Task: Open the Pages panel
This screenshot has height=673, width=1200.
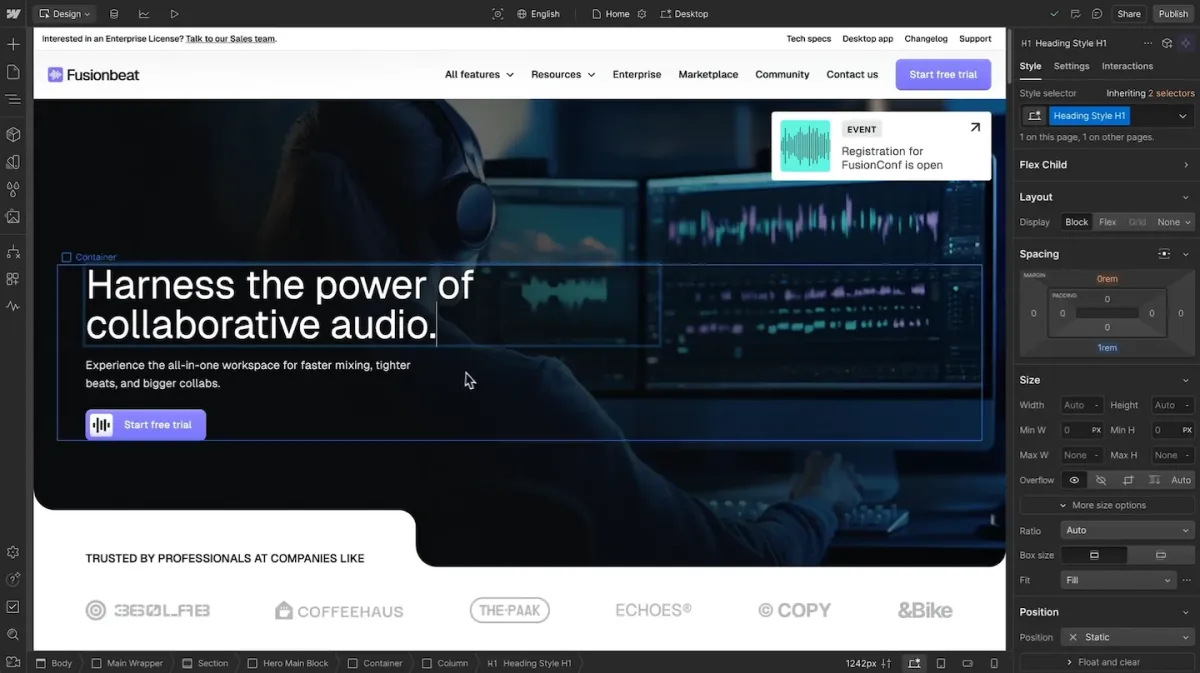Action: [13, 71]
